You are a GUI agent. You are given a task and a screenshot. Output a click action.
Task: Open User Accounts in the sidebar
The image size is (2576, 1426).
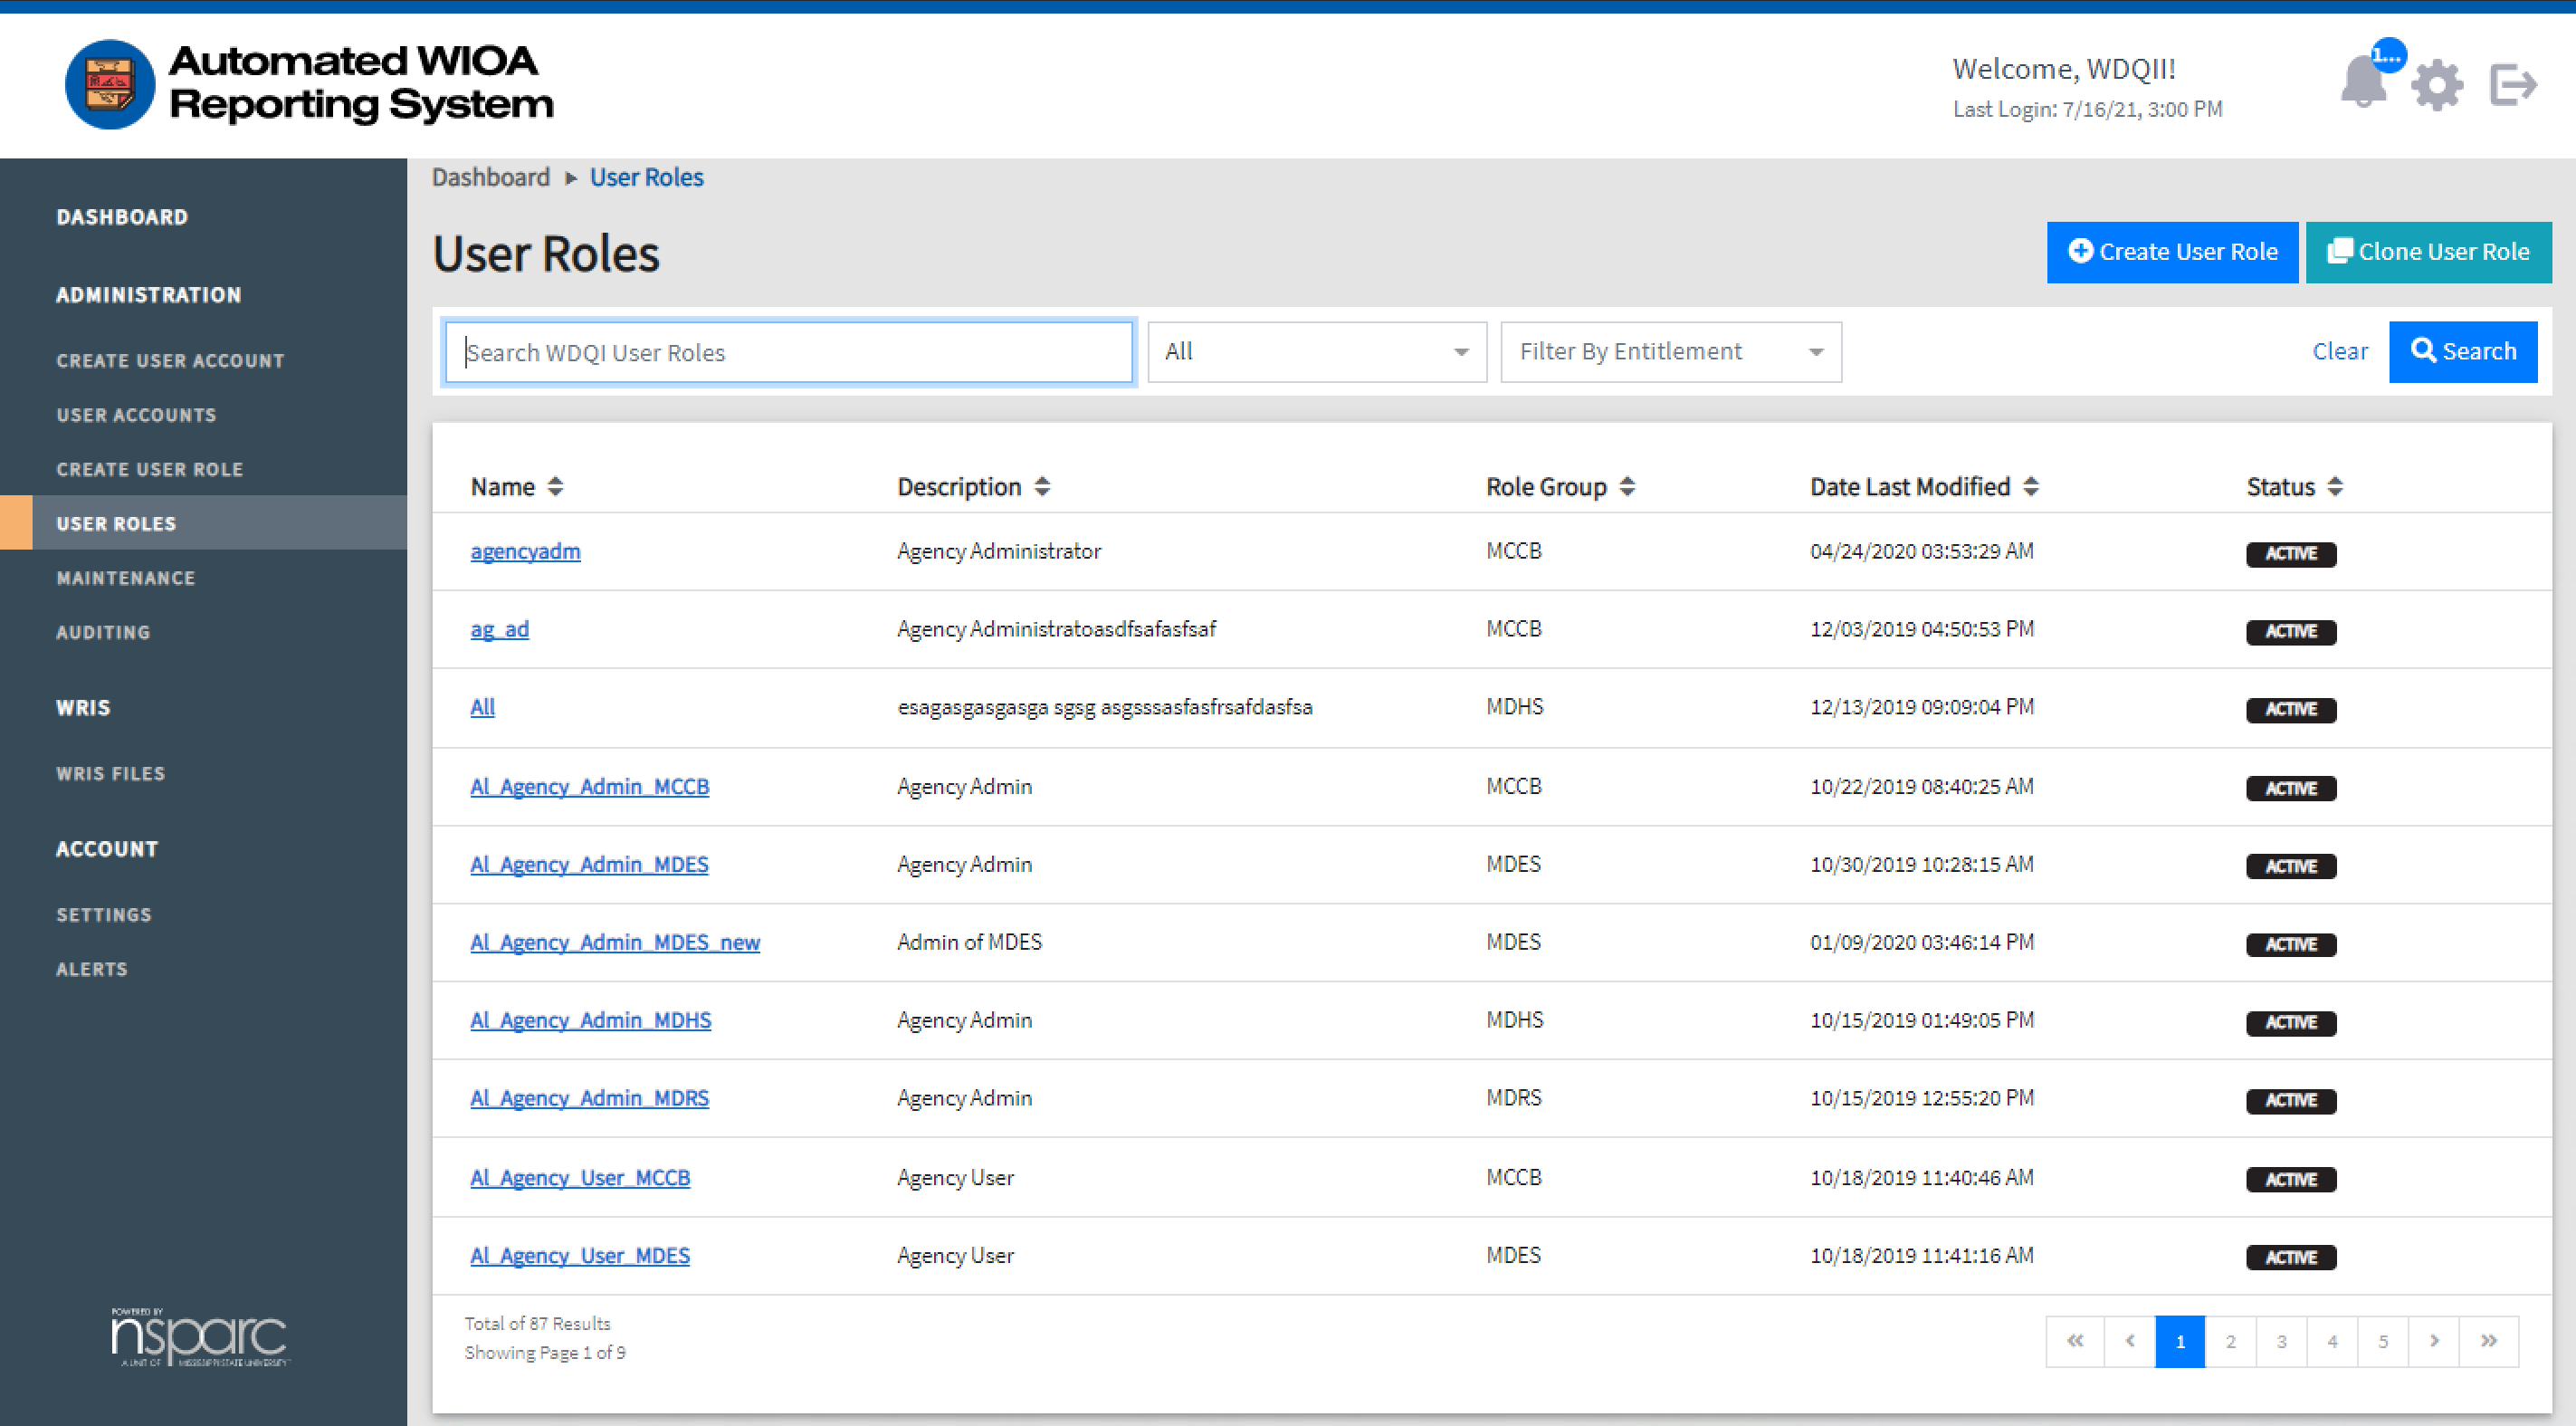[x=136, y=415]
